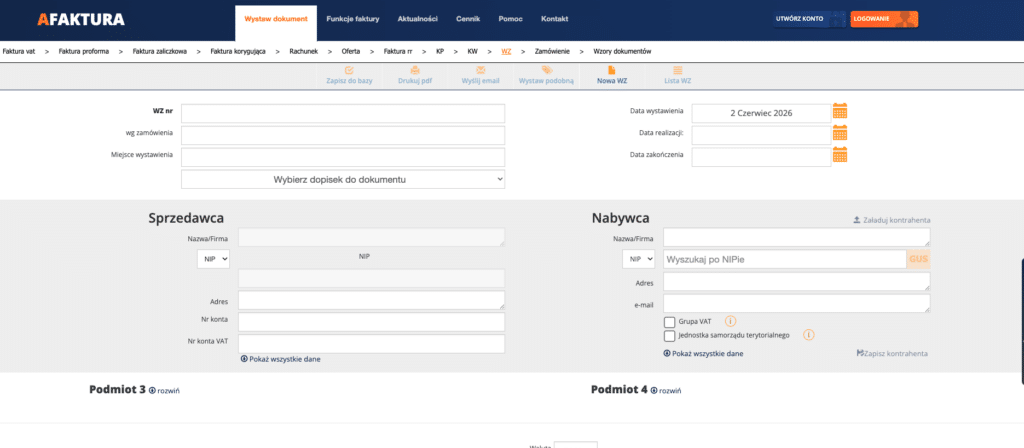Open calendar for Data realizacji
1024x448 pixels.
point(840,133)
